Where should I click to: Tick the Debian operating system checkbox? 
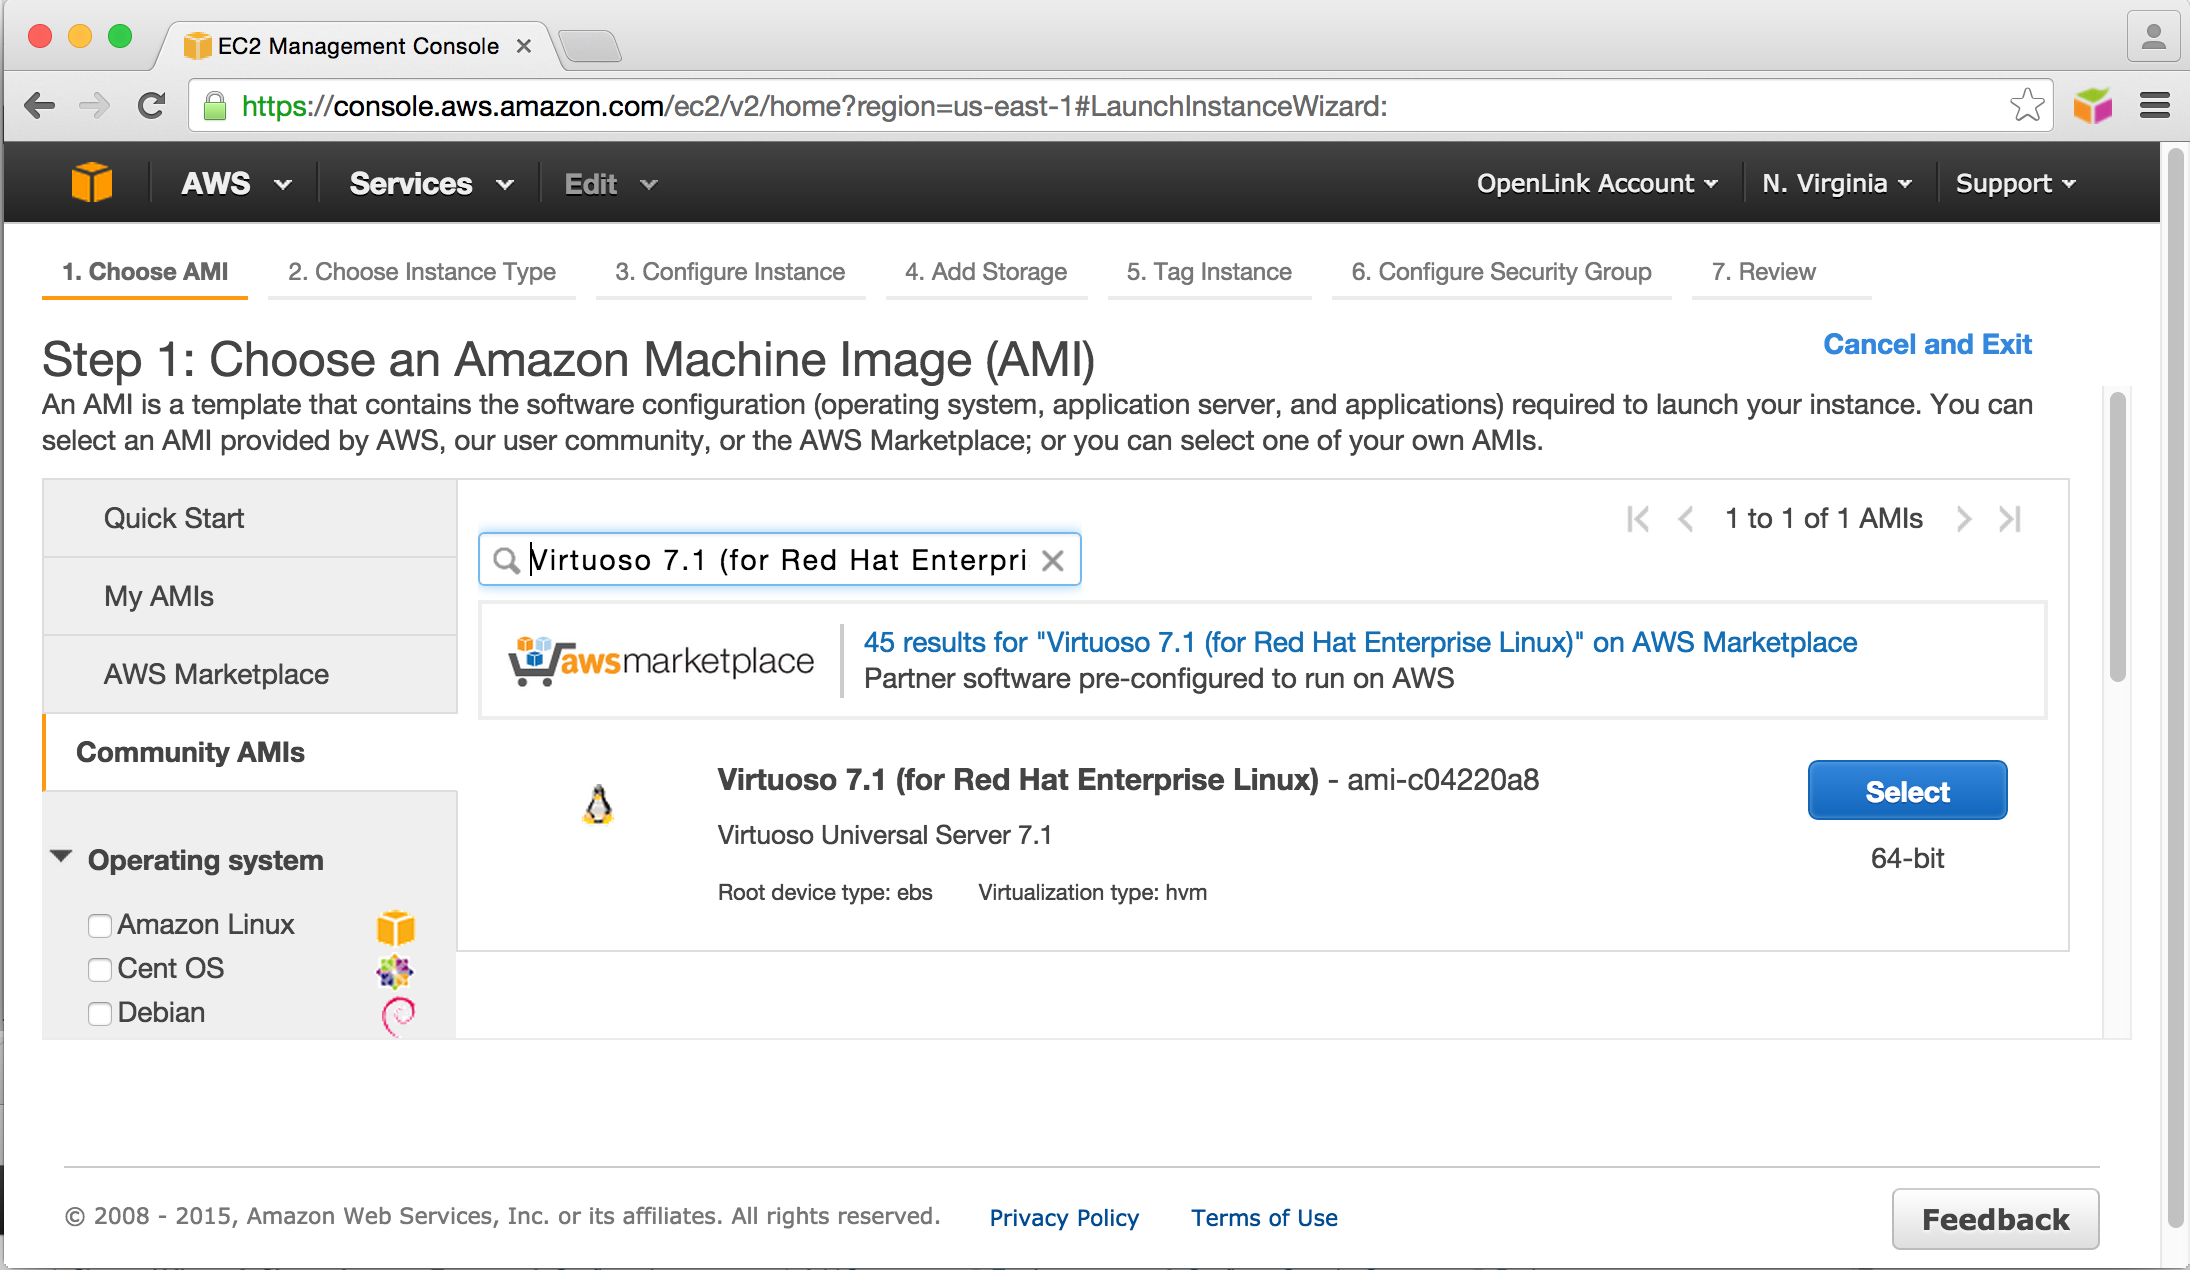click(x=100, y=1014)
